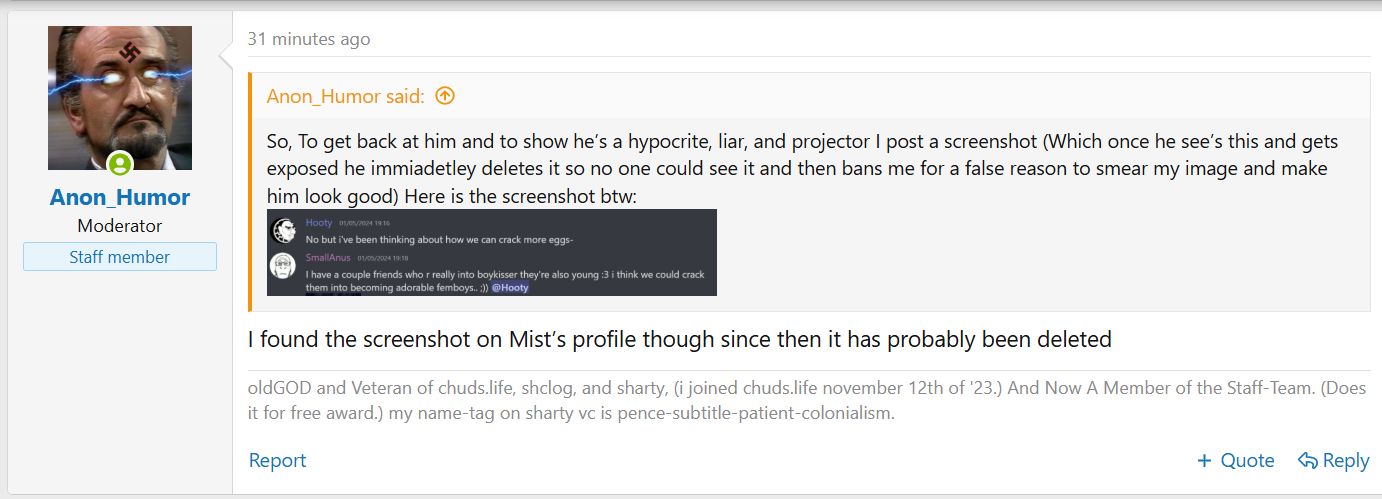This screenshot has width=1382, height=499.
Task: Jump to original post via "Anon_Humor said:"
Action: pos(346,96)
